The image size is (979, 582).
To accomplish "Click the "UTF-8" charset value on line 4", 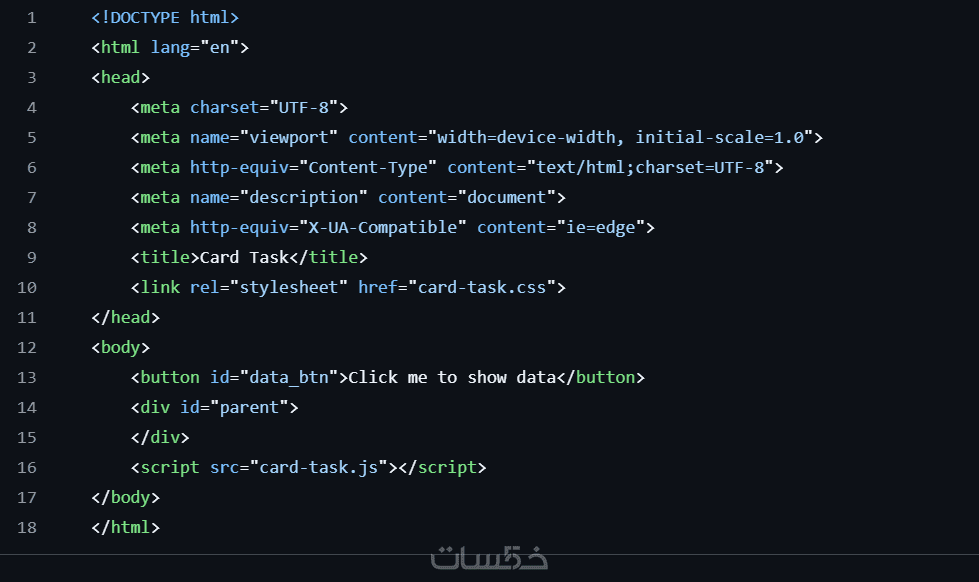I will click(x=303, y=108).
